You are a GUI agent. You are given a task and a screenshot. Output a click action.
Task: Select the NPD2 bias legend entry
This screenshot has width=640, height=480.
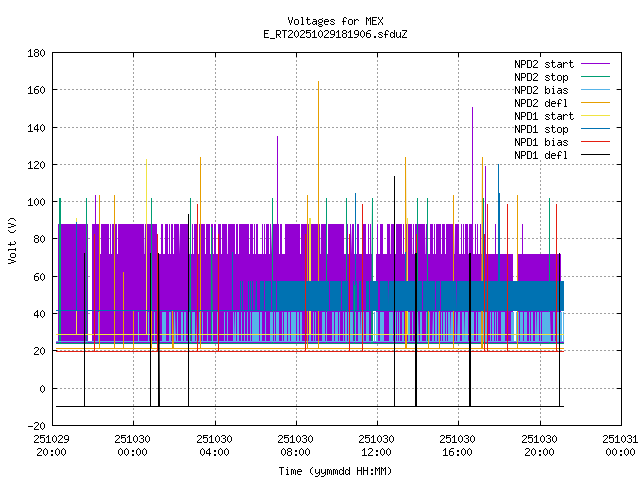coord(543,89)
